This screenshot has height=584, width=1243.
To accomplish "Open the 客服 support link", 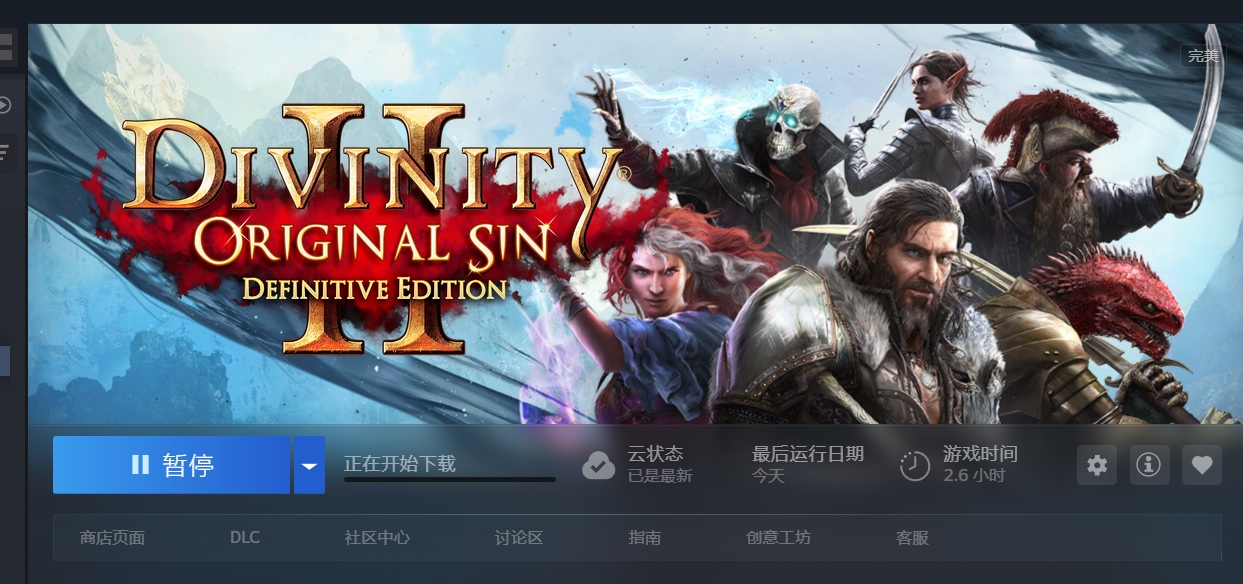I will pos(912,538).
